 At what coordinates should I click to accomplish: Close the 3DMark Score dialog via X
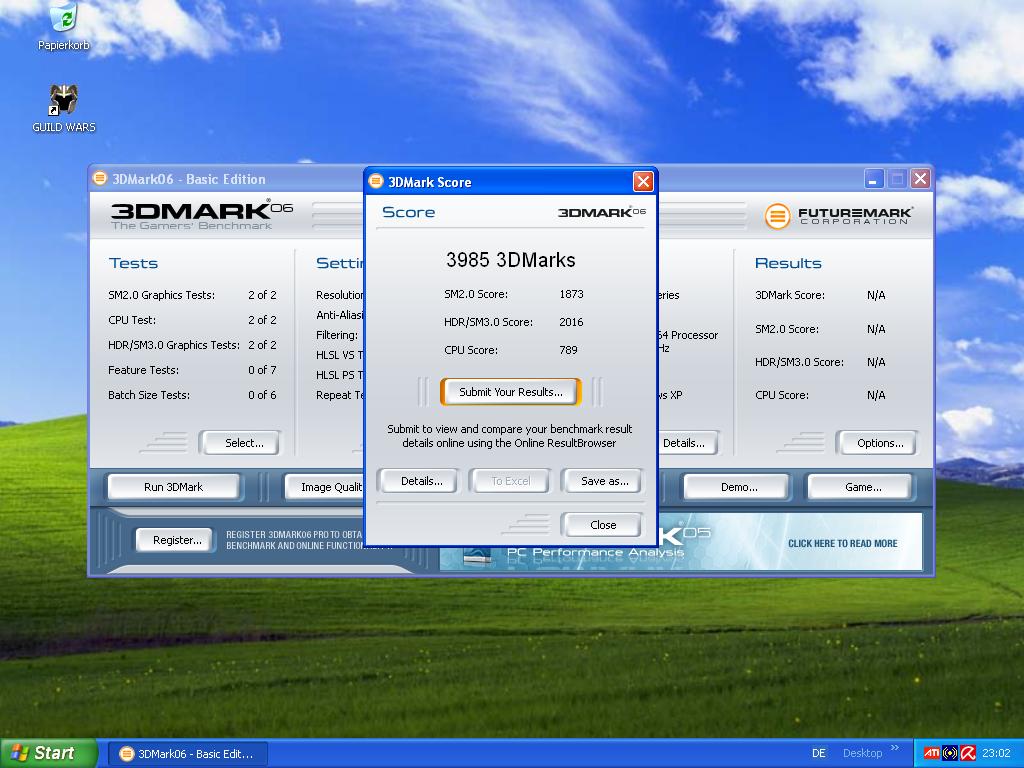tap(643, 182)
